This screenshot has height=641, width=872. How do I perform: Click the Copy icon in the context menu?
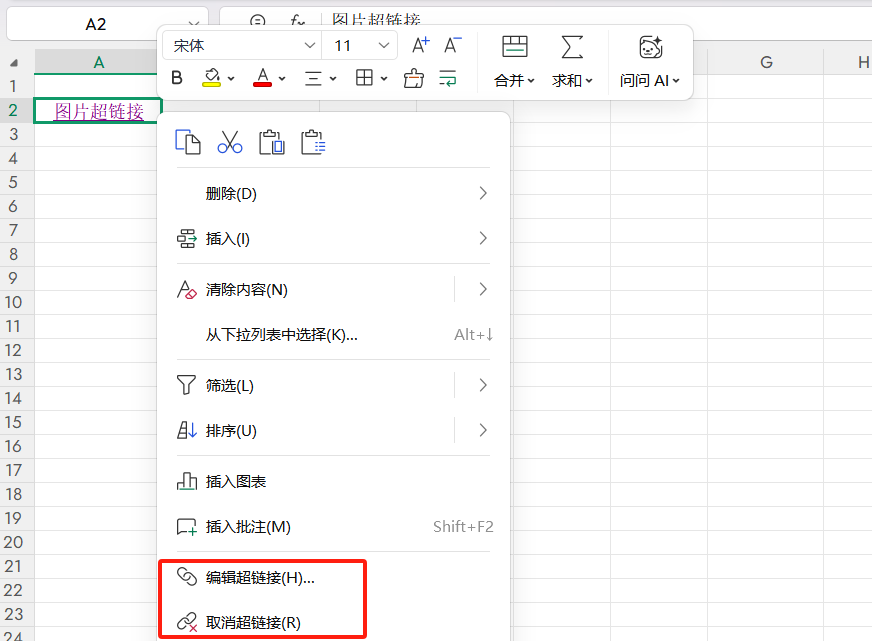pos(187,141)
